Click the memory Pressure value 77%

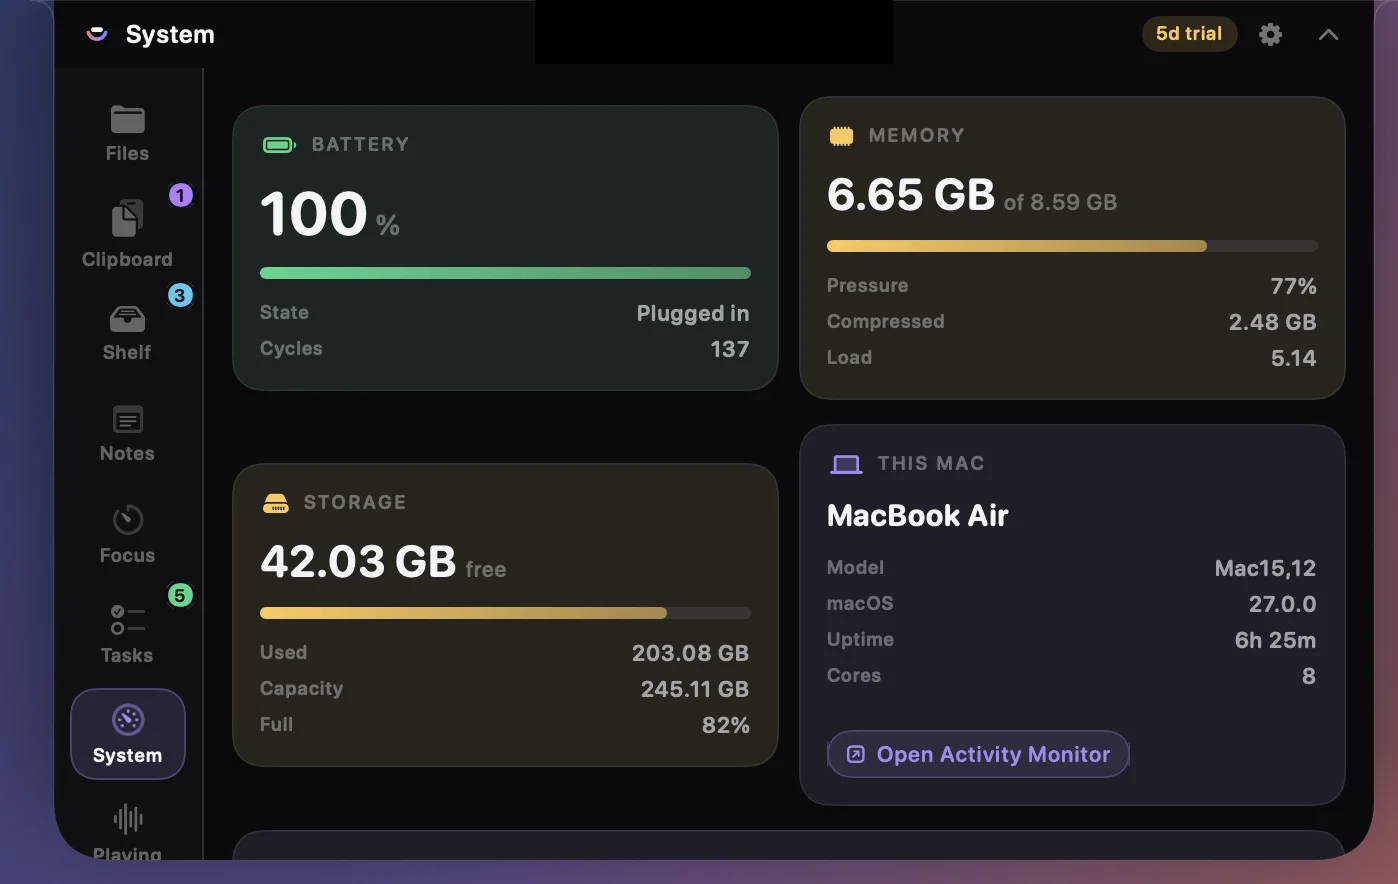1293,286
